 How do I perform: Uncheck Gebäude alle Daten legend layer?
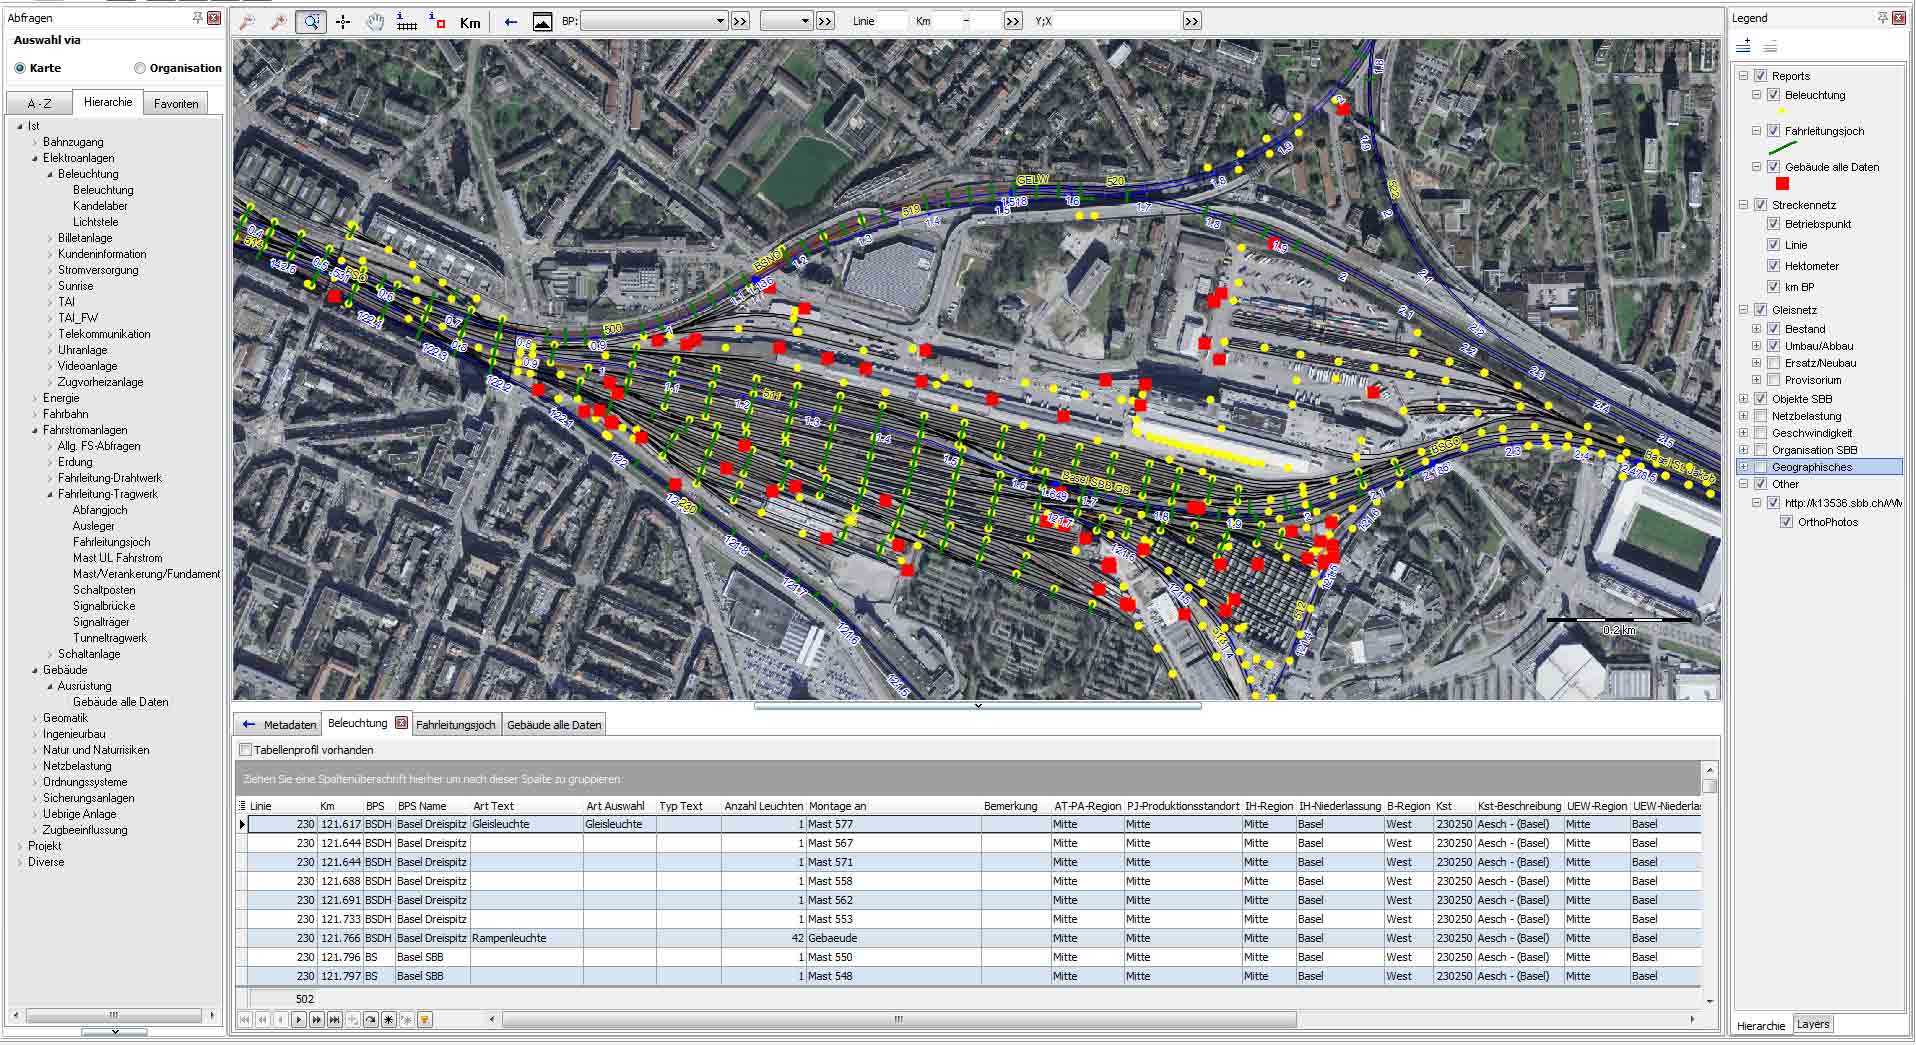pos(1774,167)
